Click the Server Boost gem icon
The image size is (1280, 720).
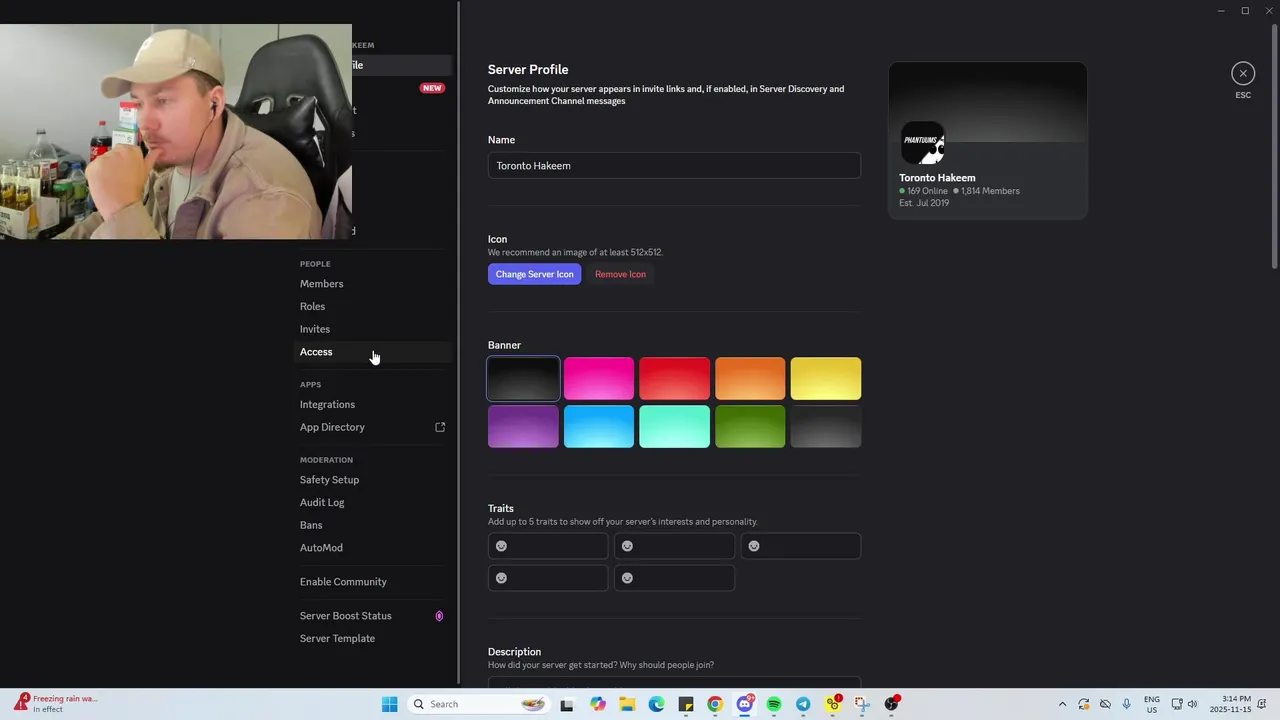point(439,616)
